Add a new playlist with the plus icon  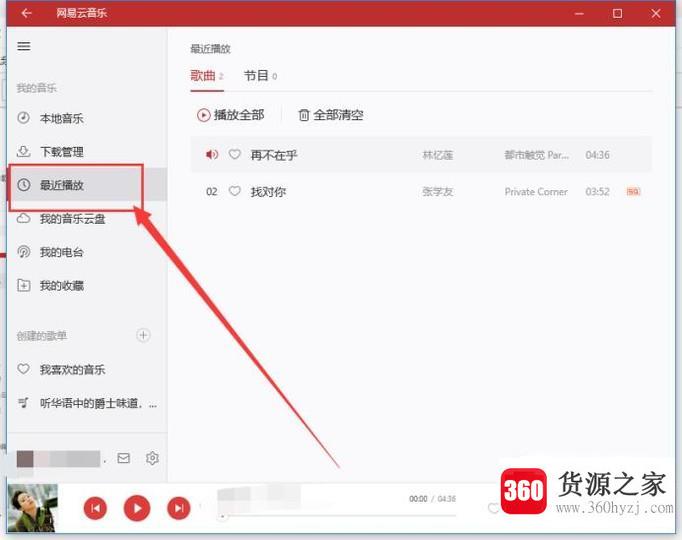coord(143,335)
